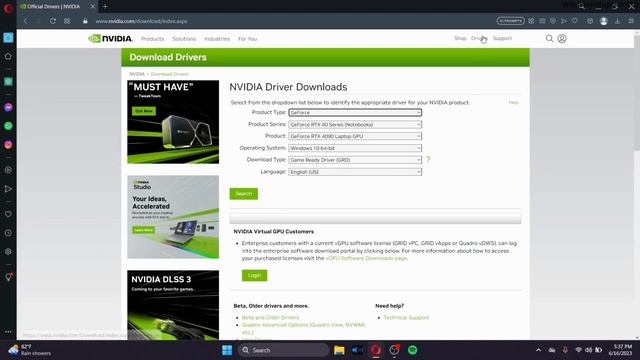The height and width of the screenshot is (360, 640).
Task: Open the Product Series dropdown
Action: pyautogui.click(x=355, y=124)
